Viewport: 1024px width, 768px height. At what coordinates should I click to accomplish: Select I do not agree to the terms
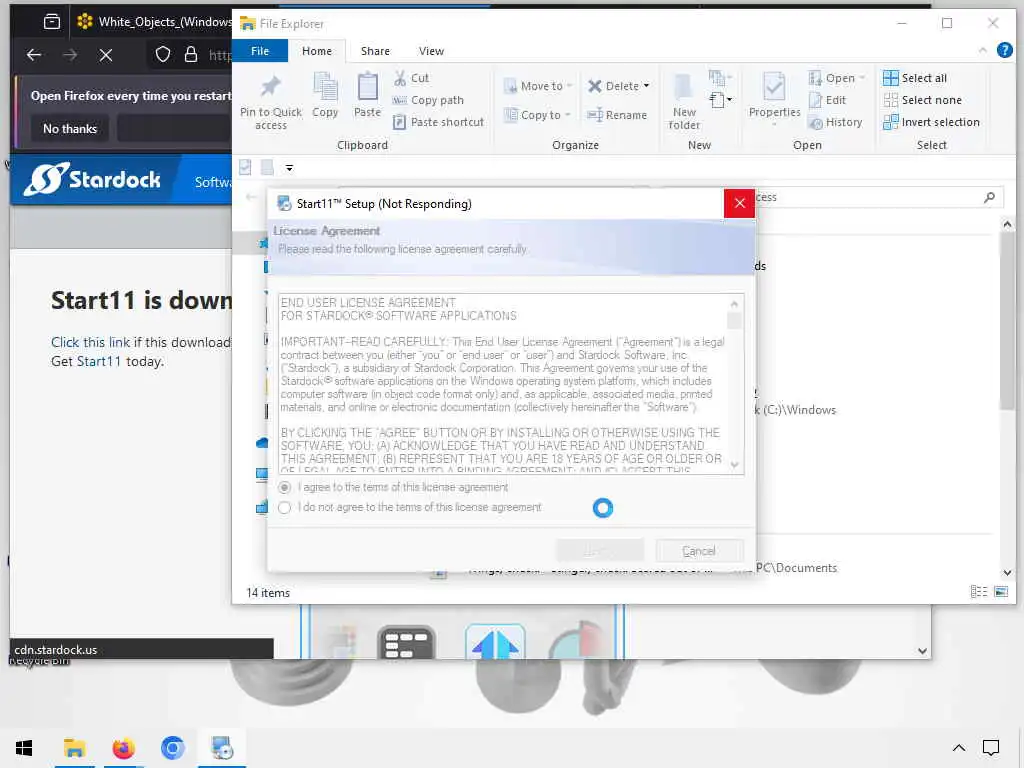pos(285,507)
